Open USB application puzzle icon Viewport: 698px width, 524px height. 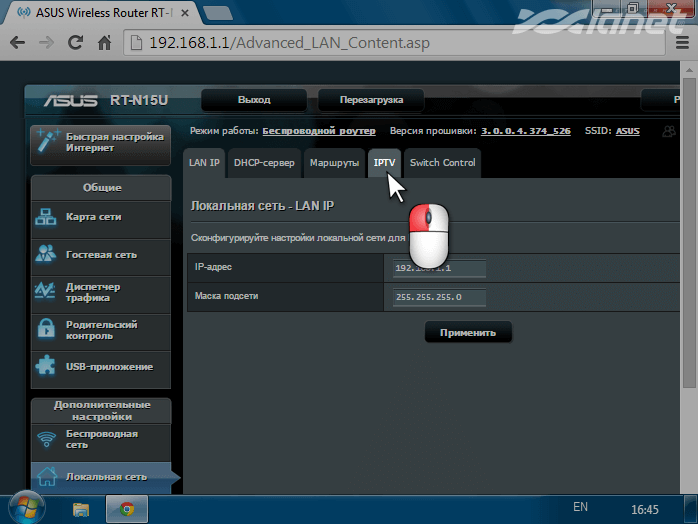[x=47, y=366]
